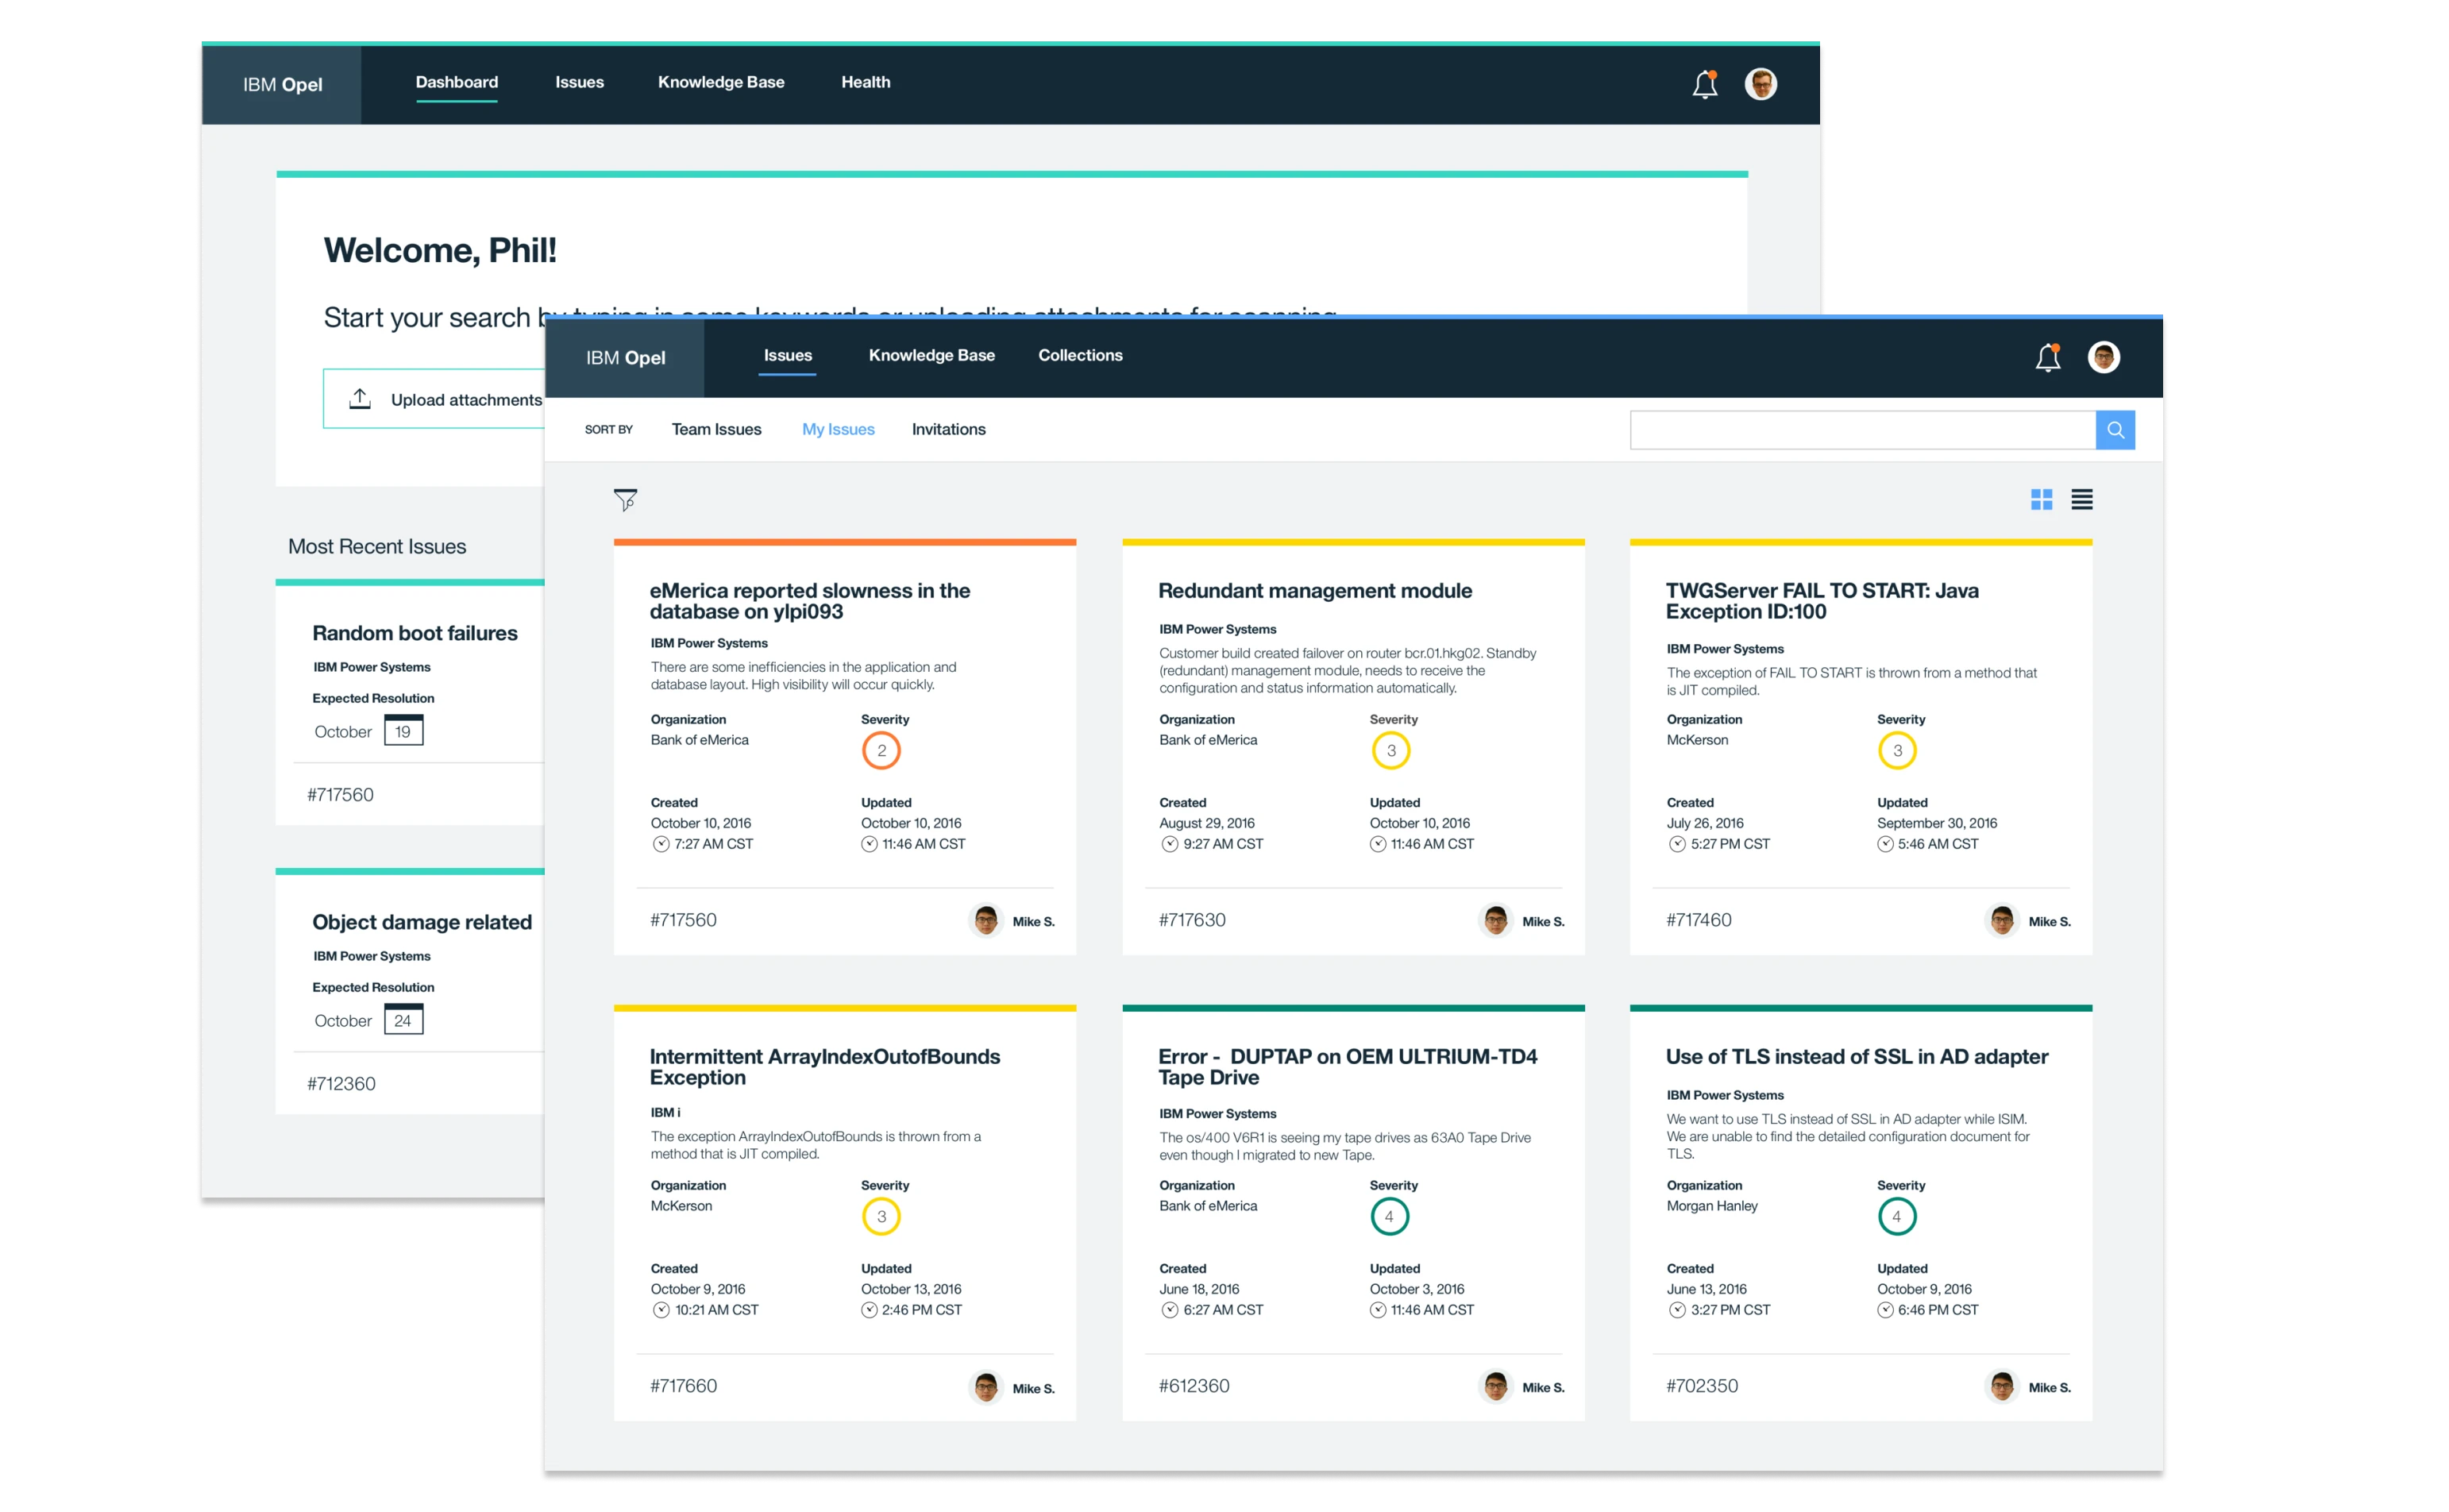Open Redundant management module issue
Image resolution: width=2449 pixels, height=1512 pixels.
click(x=1314, y=590)
